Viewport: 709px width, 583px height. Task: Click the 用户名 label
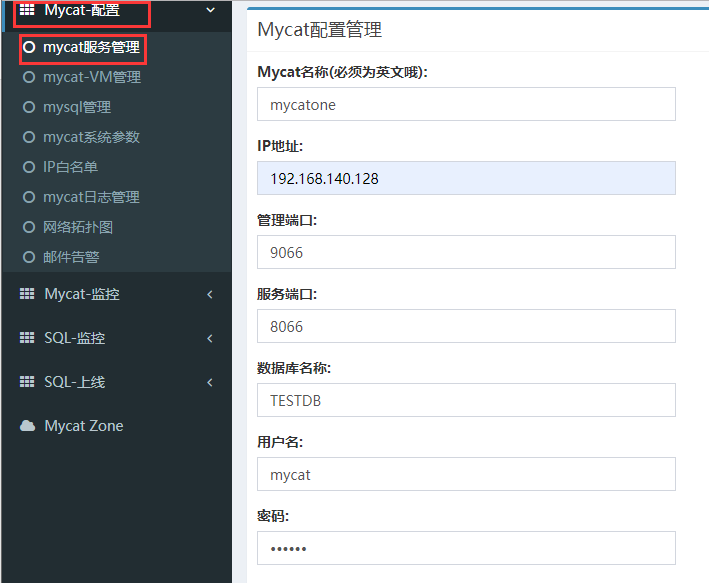tap(280, 442)
